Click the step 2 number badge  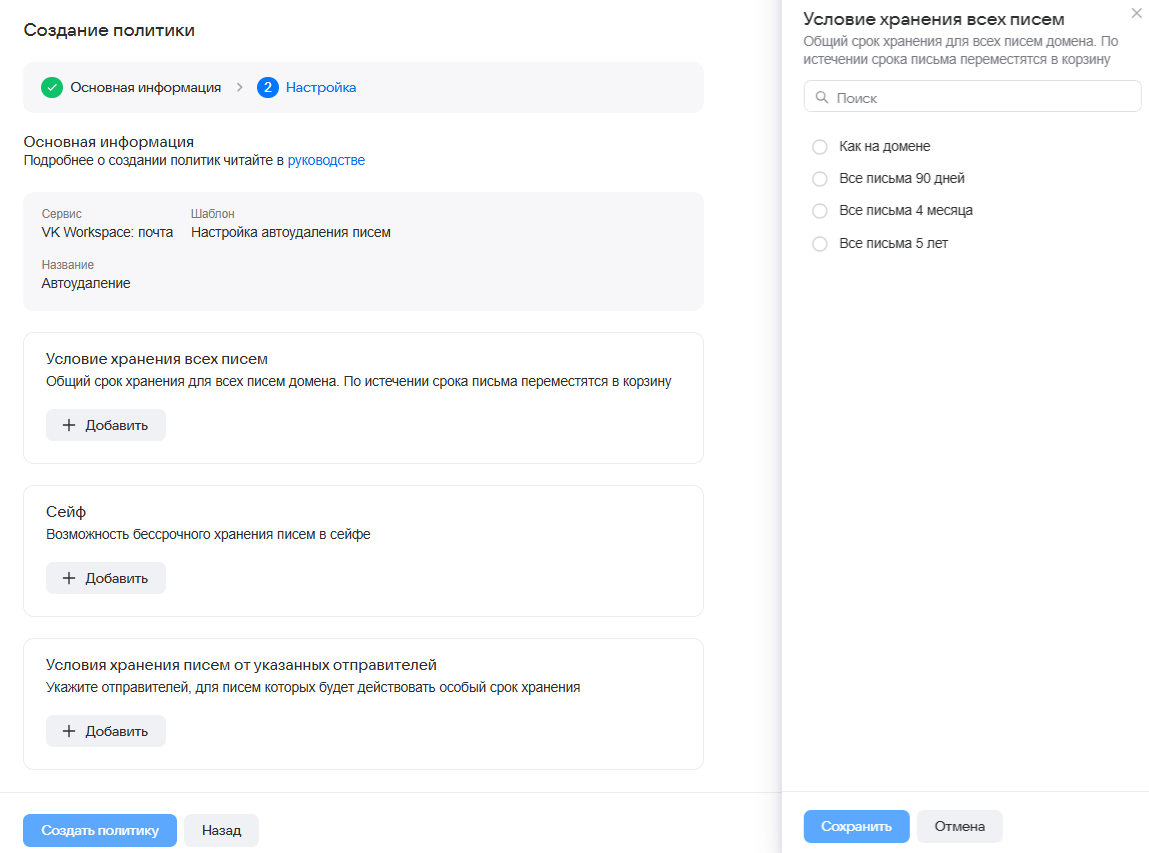pos(267,87)
